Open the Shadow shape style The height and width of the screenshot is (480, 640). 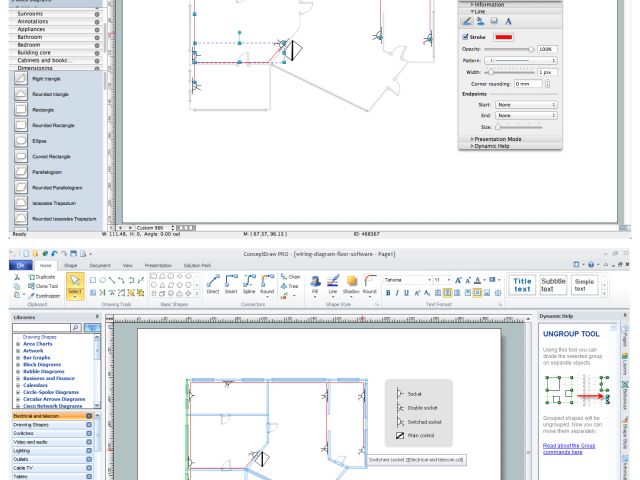pyautogui.click(x=351, y=285)
